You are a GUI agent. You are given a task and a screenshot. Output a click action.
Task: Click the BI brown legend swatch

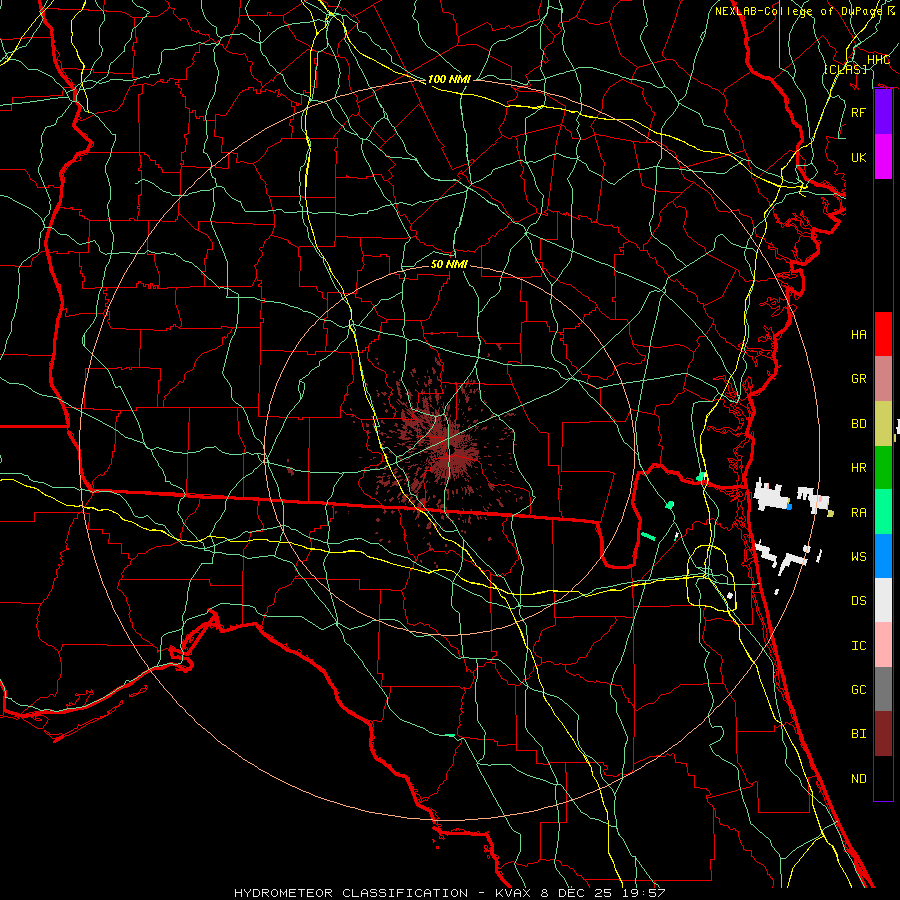883,734
